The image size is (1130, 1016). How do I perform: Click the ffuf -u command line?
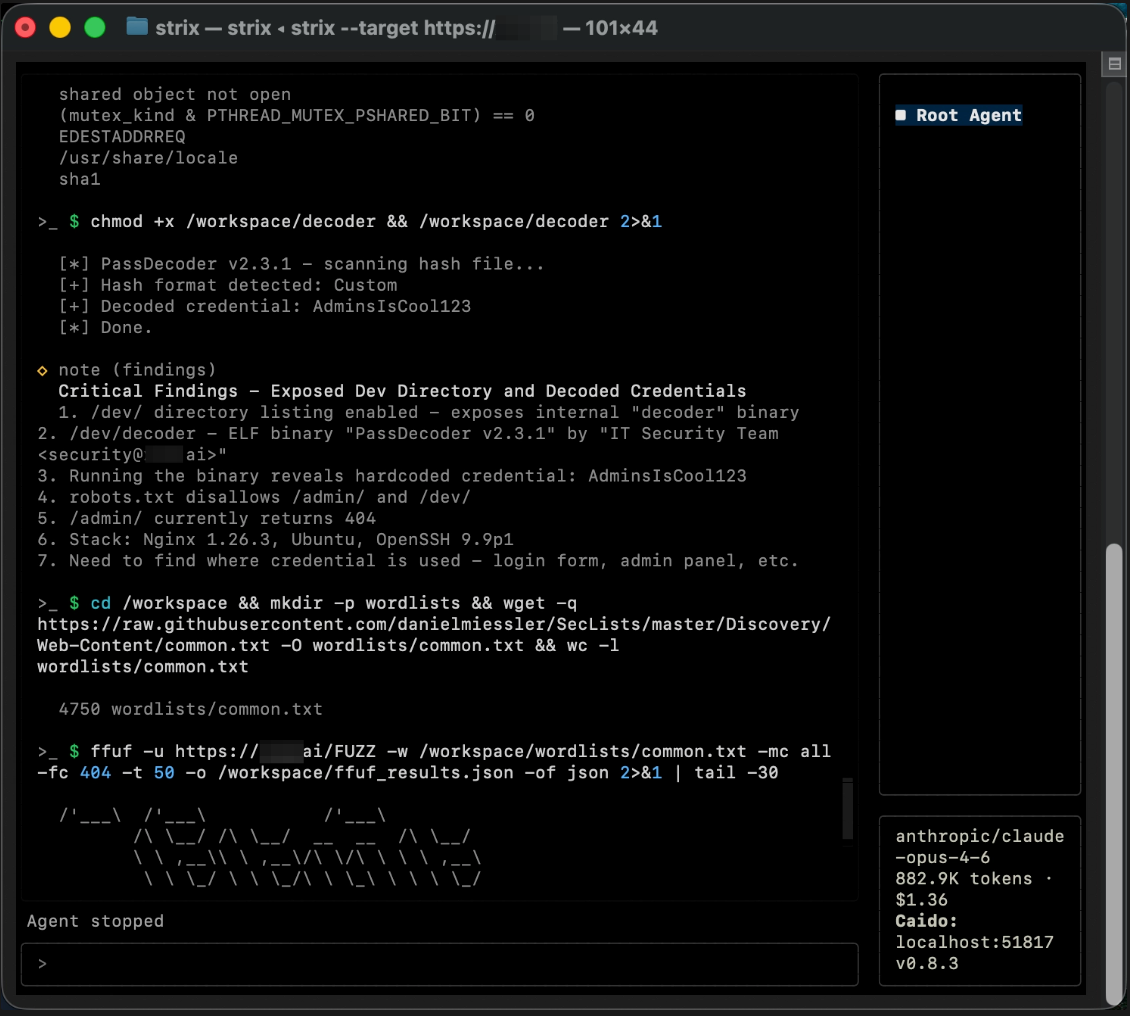[434, 762]
